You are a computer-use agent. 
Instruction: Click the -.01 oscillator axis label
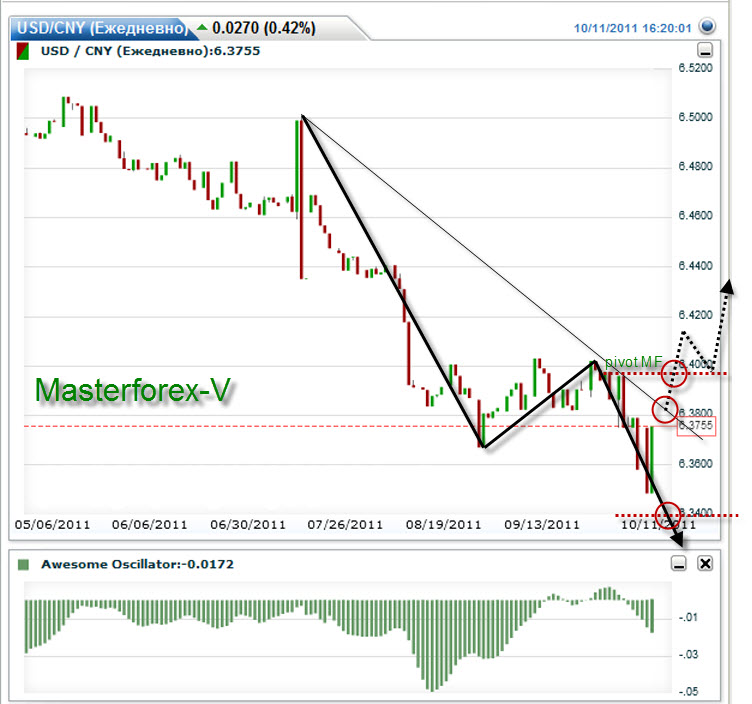[x=688, y=618]
